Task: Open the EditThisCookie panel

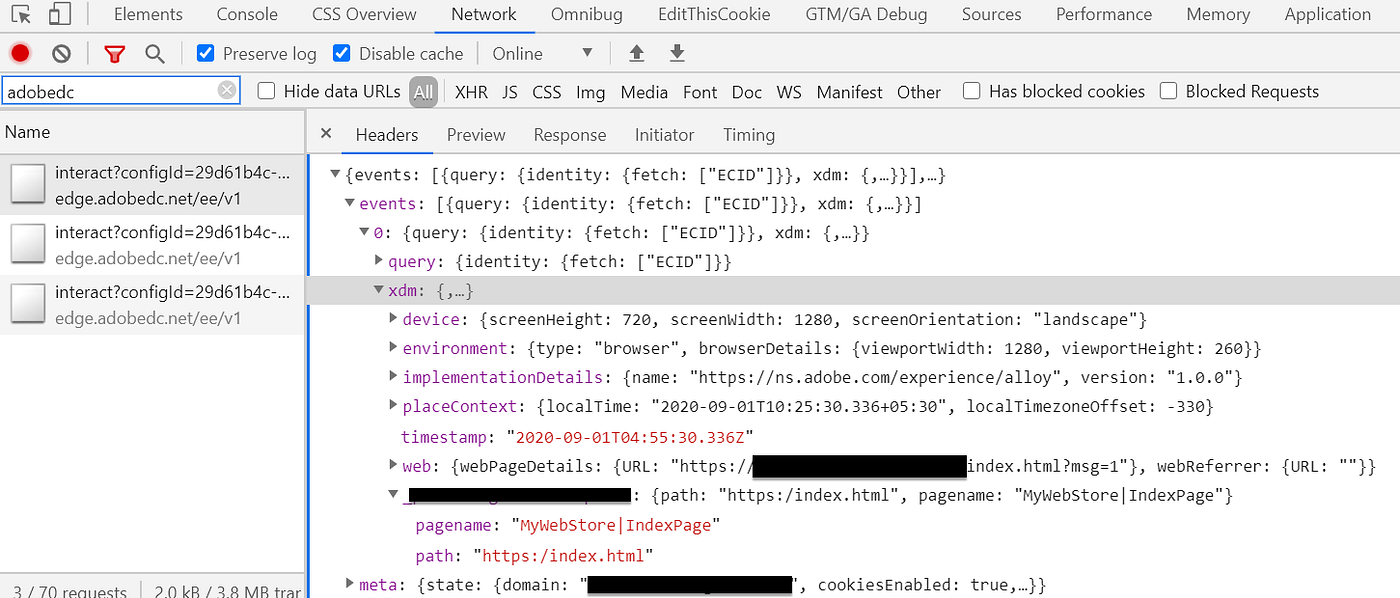Action: click(713, 14)
